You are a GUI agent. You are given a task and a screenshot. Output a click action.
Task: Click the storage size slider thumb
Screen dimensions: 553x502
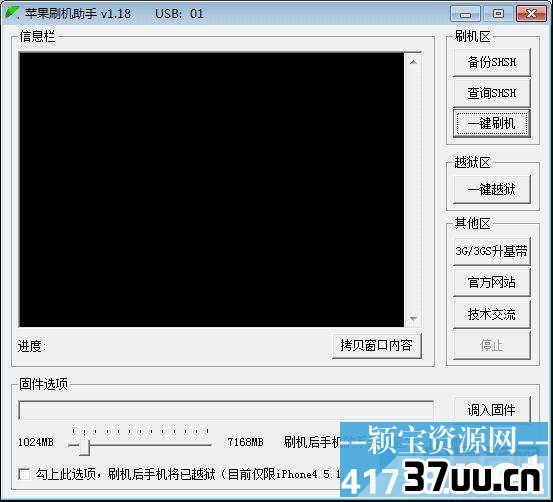[84, 446]
